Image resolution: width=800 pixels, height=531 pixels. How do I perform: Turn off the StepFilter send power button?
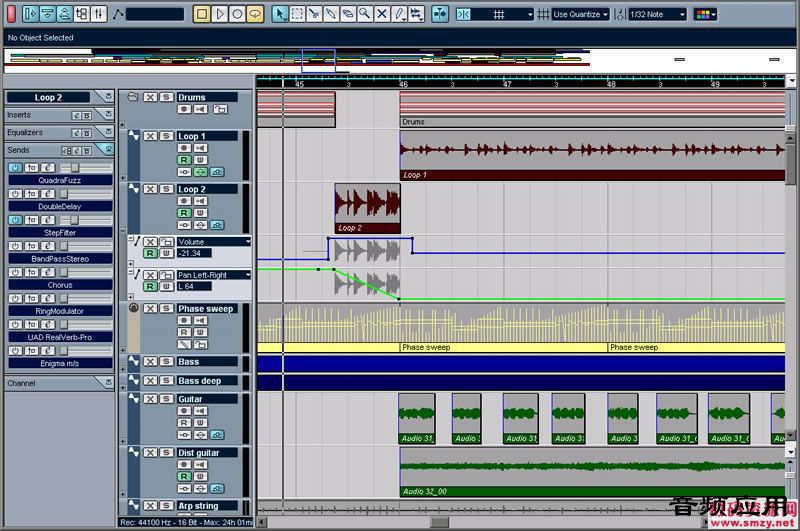[15, 220]
